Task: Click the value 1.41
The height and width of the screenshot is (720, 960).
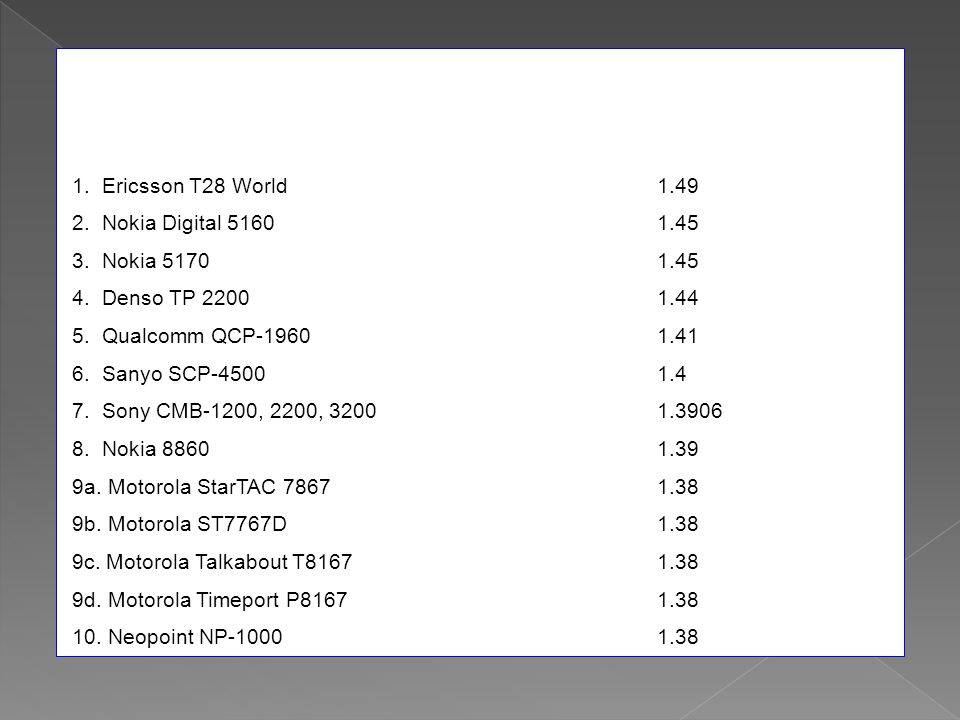Action: (677, 336)
